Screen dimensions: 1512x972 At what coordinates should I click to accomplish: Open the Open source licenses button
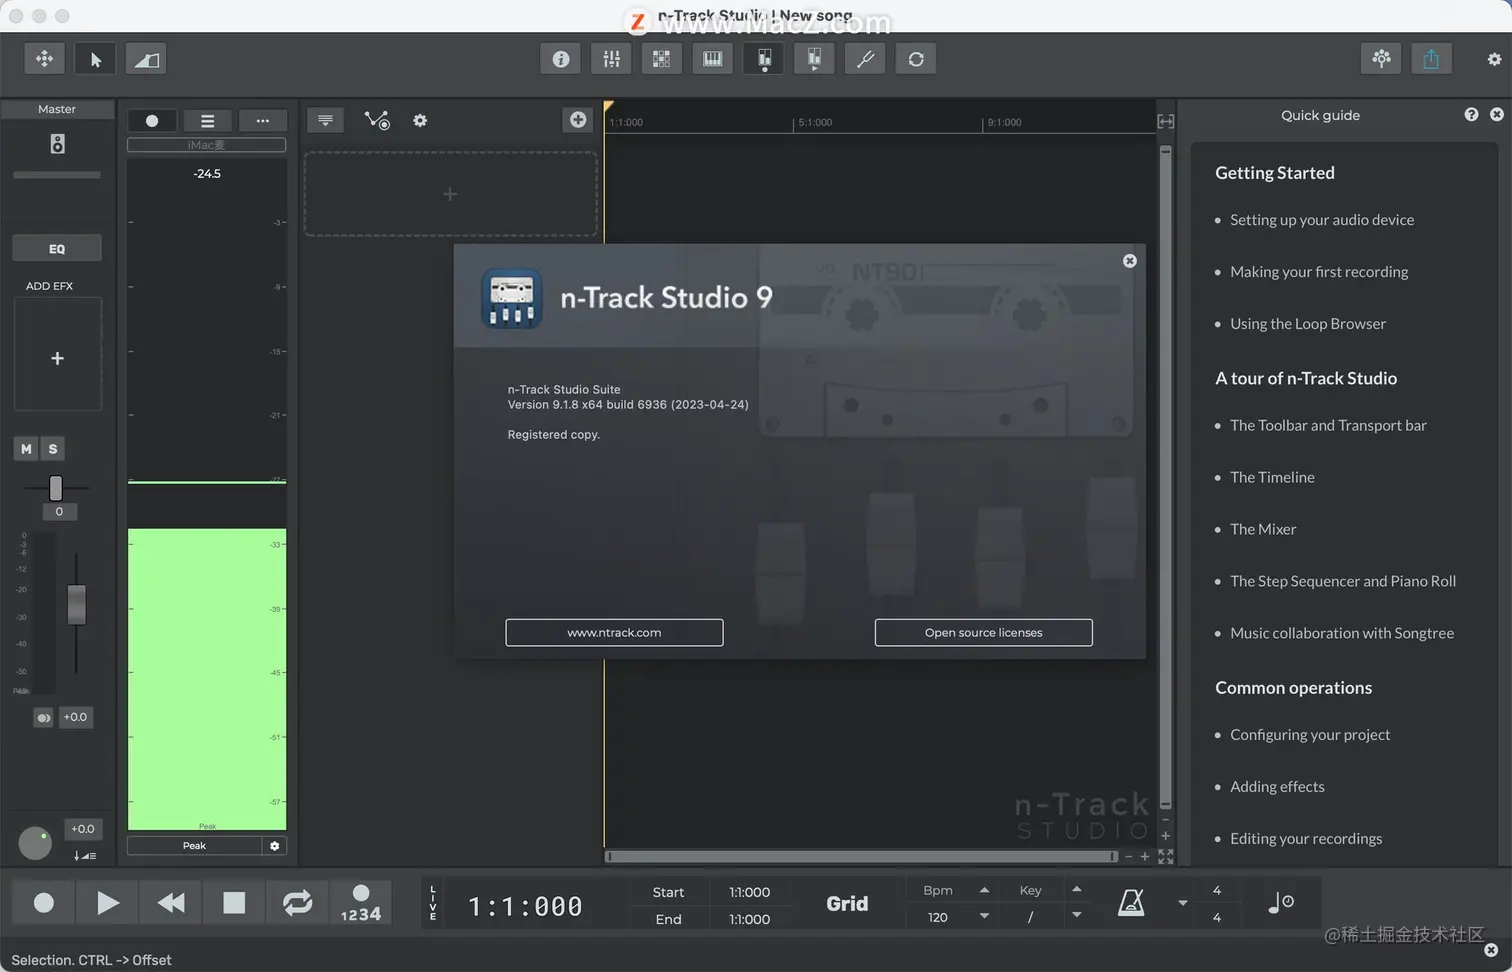(983, 633)
